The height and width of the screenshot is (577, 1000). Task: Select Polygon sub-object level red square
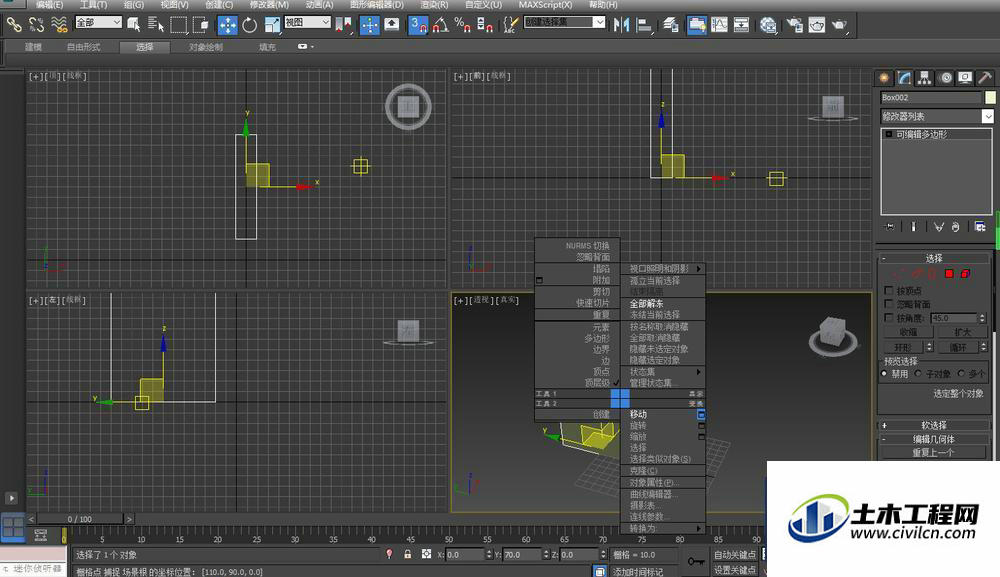click(949, 274)
